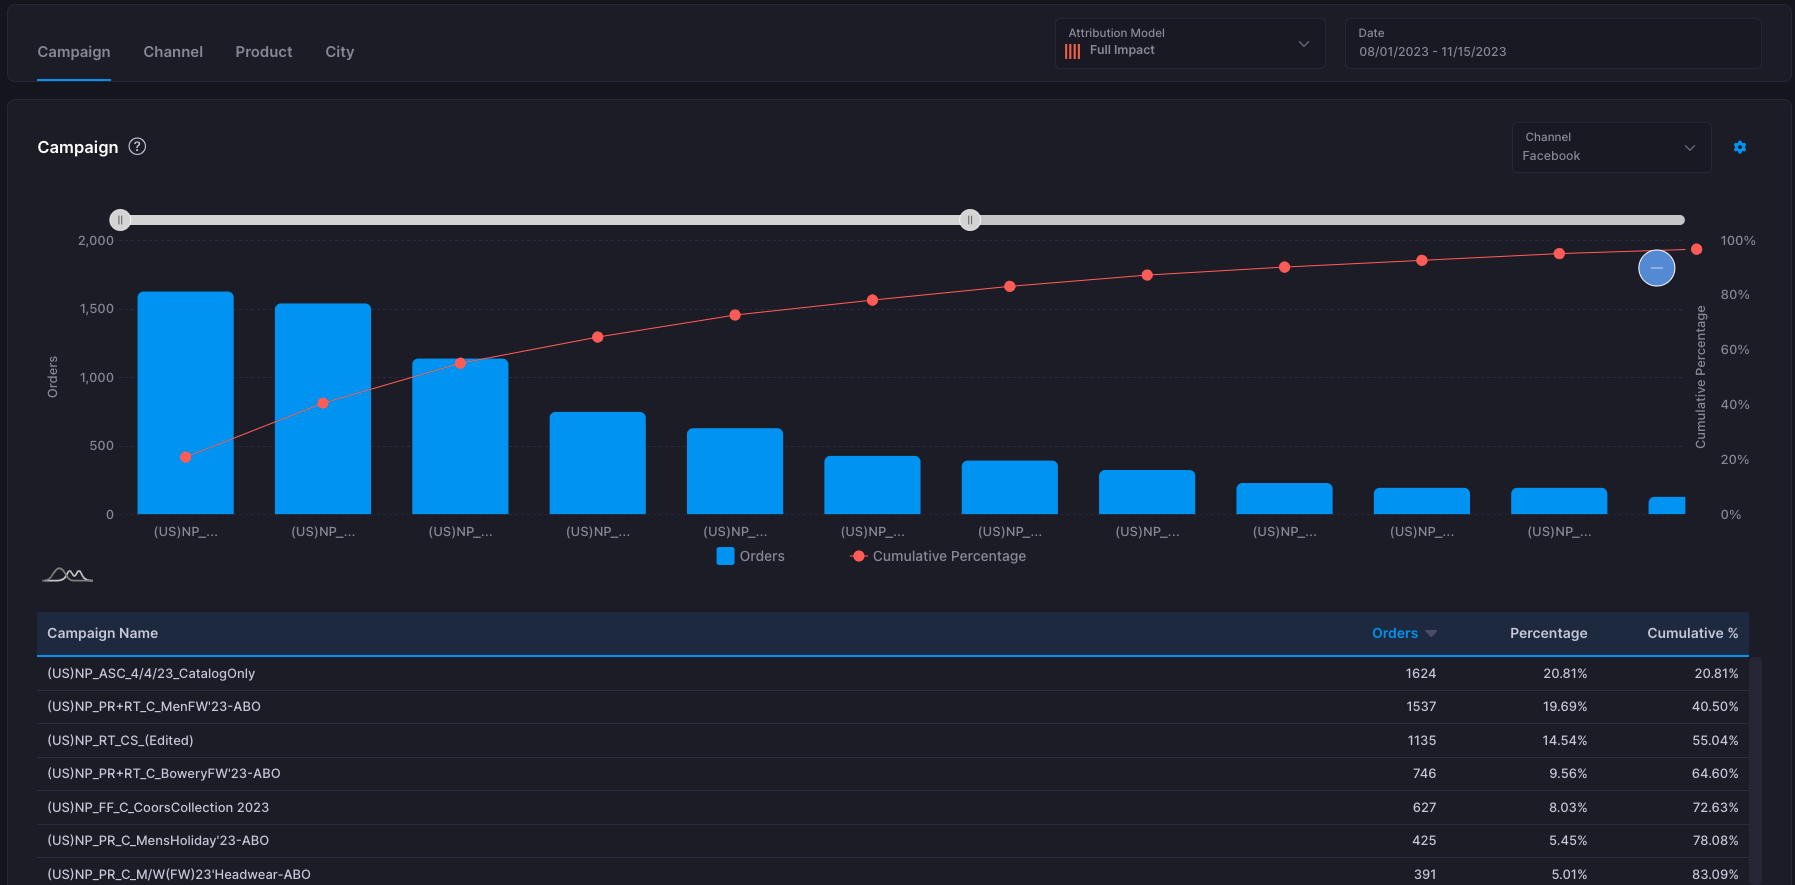Screen dimensions: 1795x885
Task: Click the Orders column sort arrow
Action: (1431, 633)
